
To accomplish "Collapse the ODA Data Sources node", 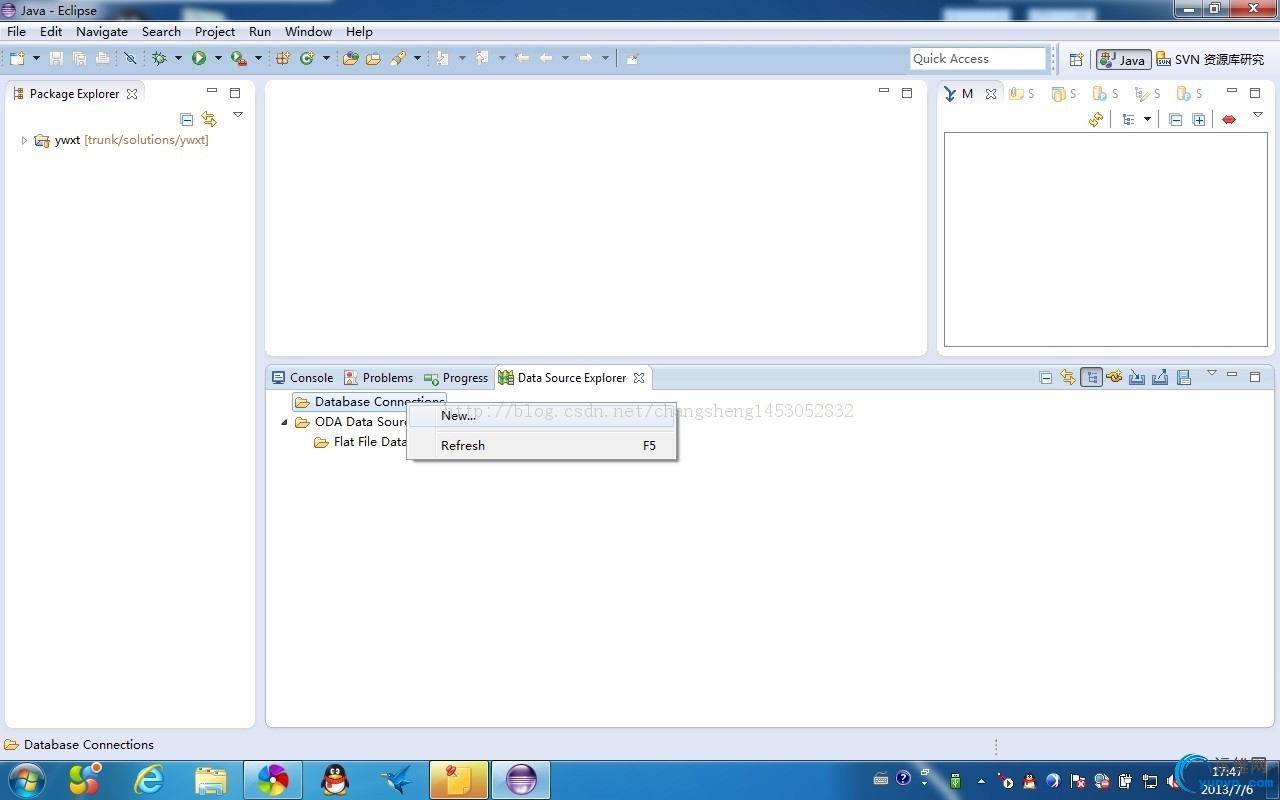I will (284, 422).
